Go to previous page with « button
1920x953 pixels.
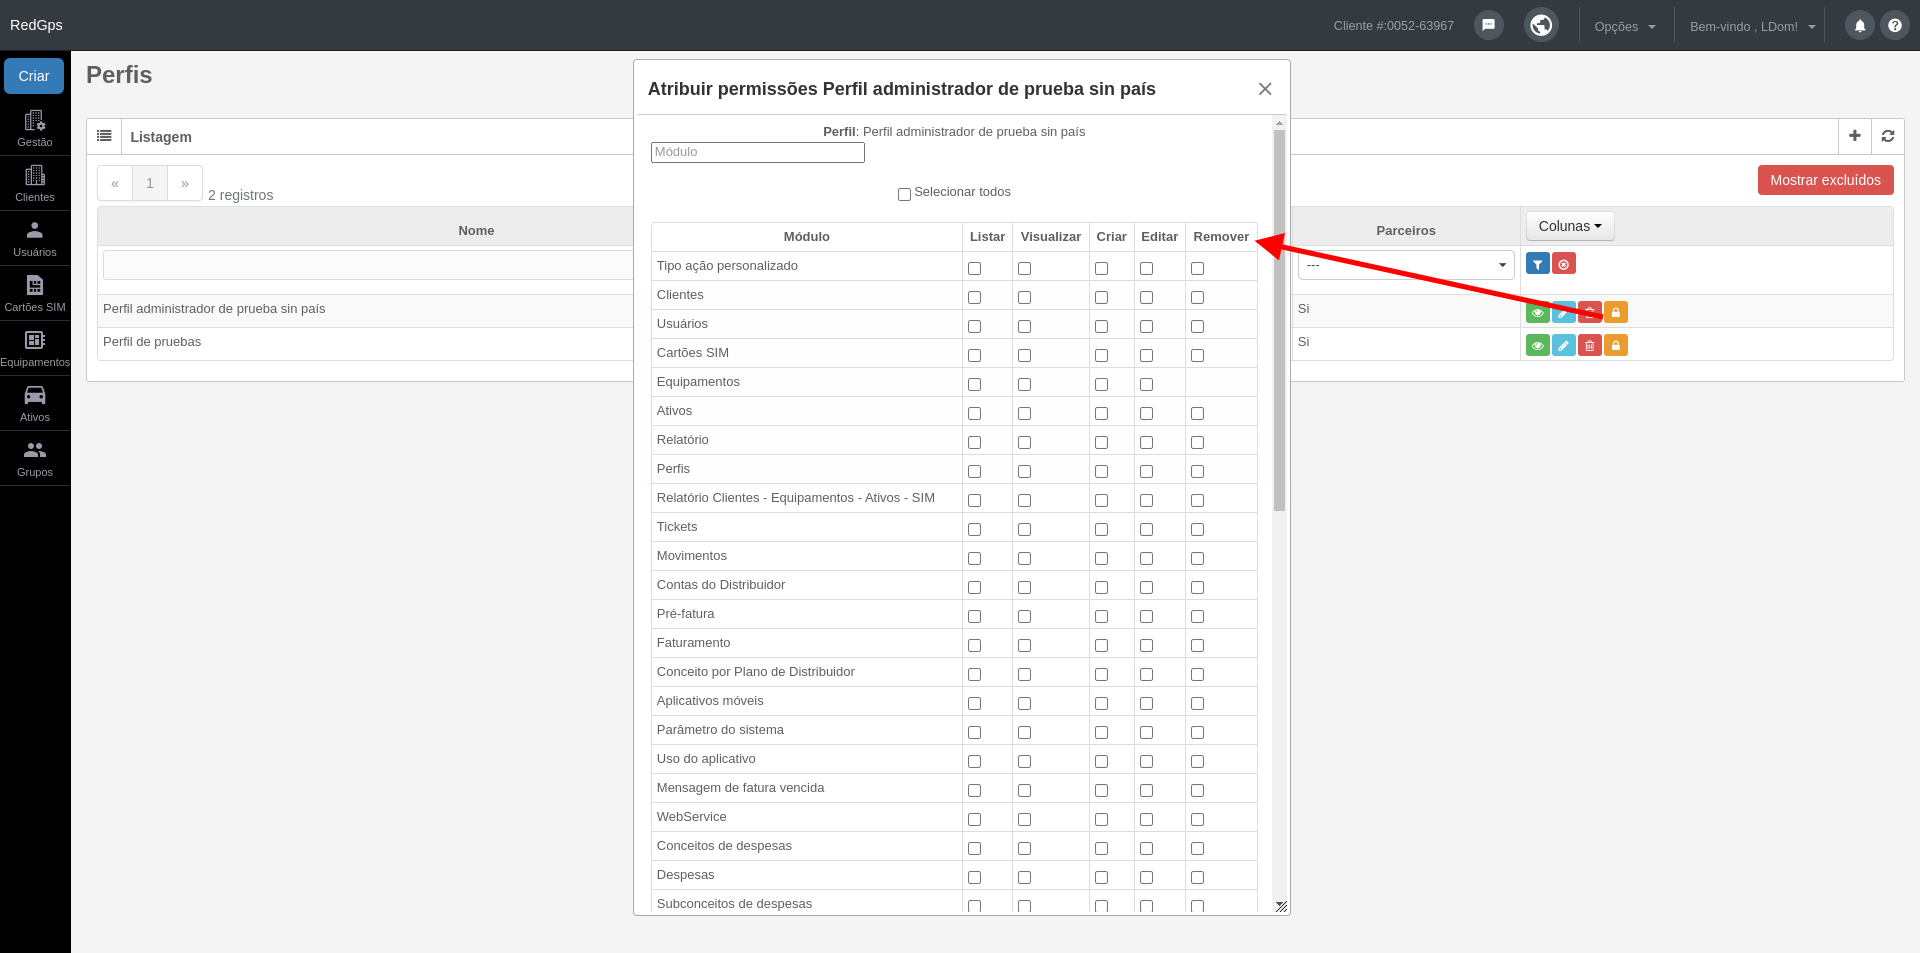[x=115, y=183]
